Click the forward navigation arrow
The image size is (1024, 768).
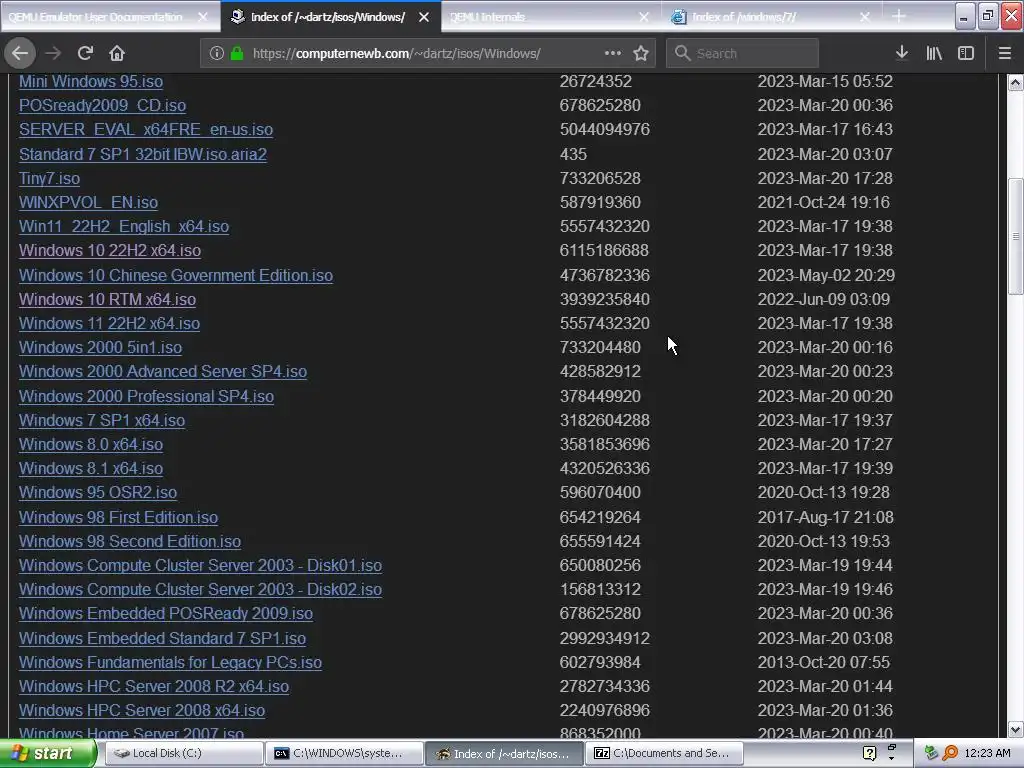click(x=53, y=53)
